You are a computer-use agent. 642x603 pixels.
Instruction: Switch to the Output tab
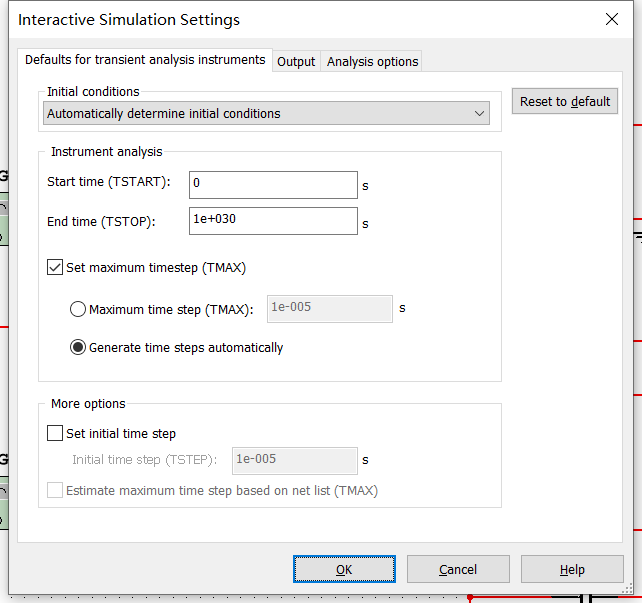pos(296,61)
